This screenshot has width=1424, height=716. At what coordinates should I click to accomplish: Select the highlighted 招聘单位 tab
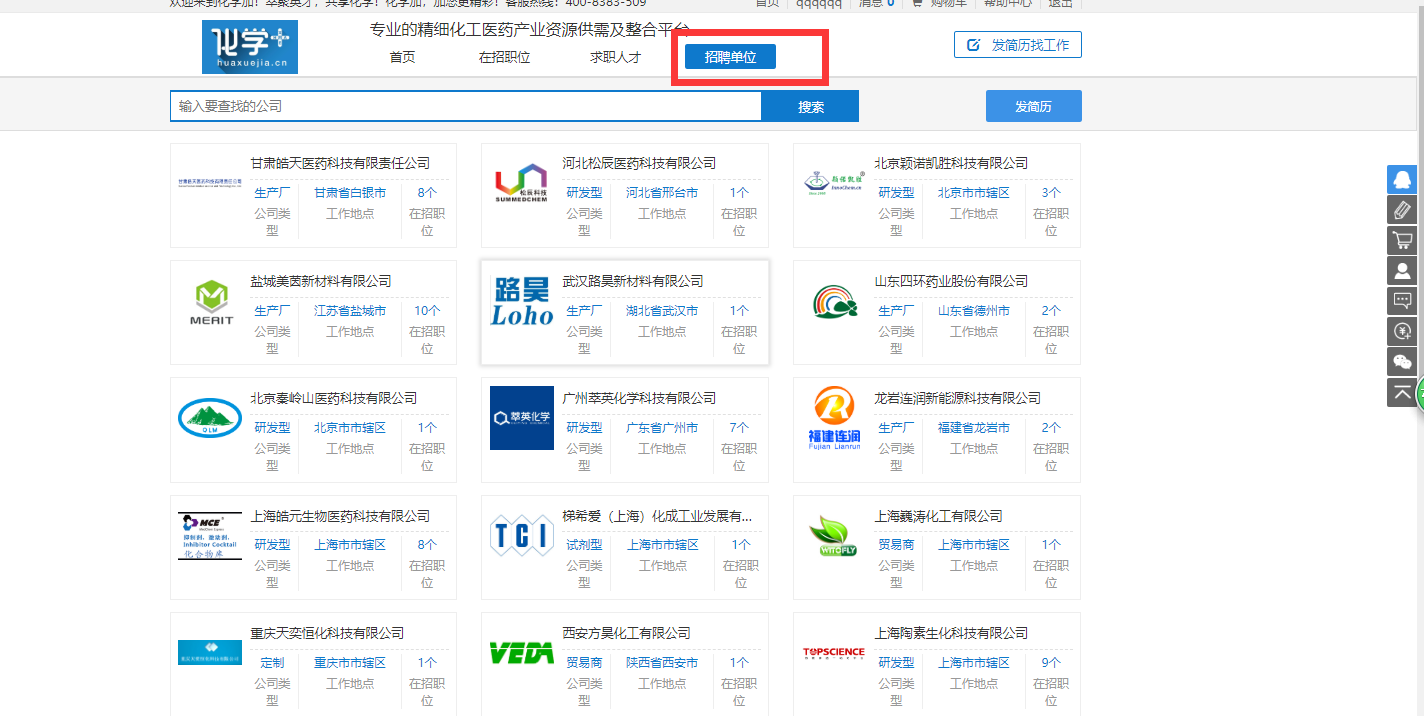[730, 57]
